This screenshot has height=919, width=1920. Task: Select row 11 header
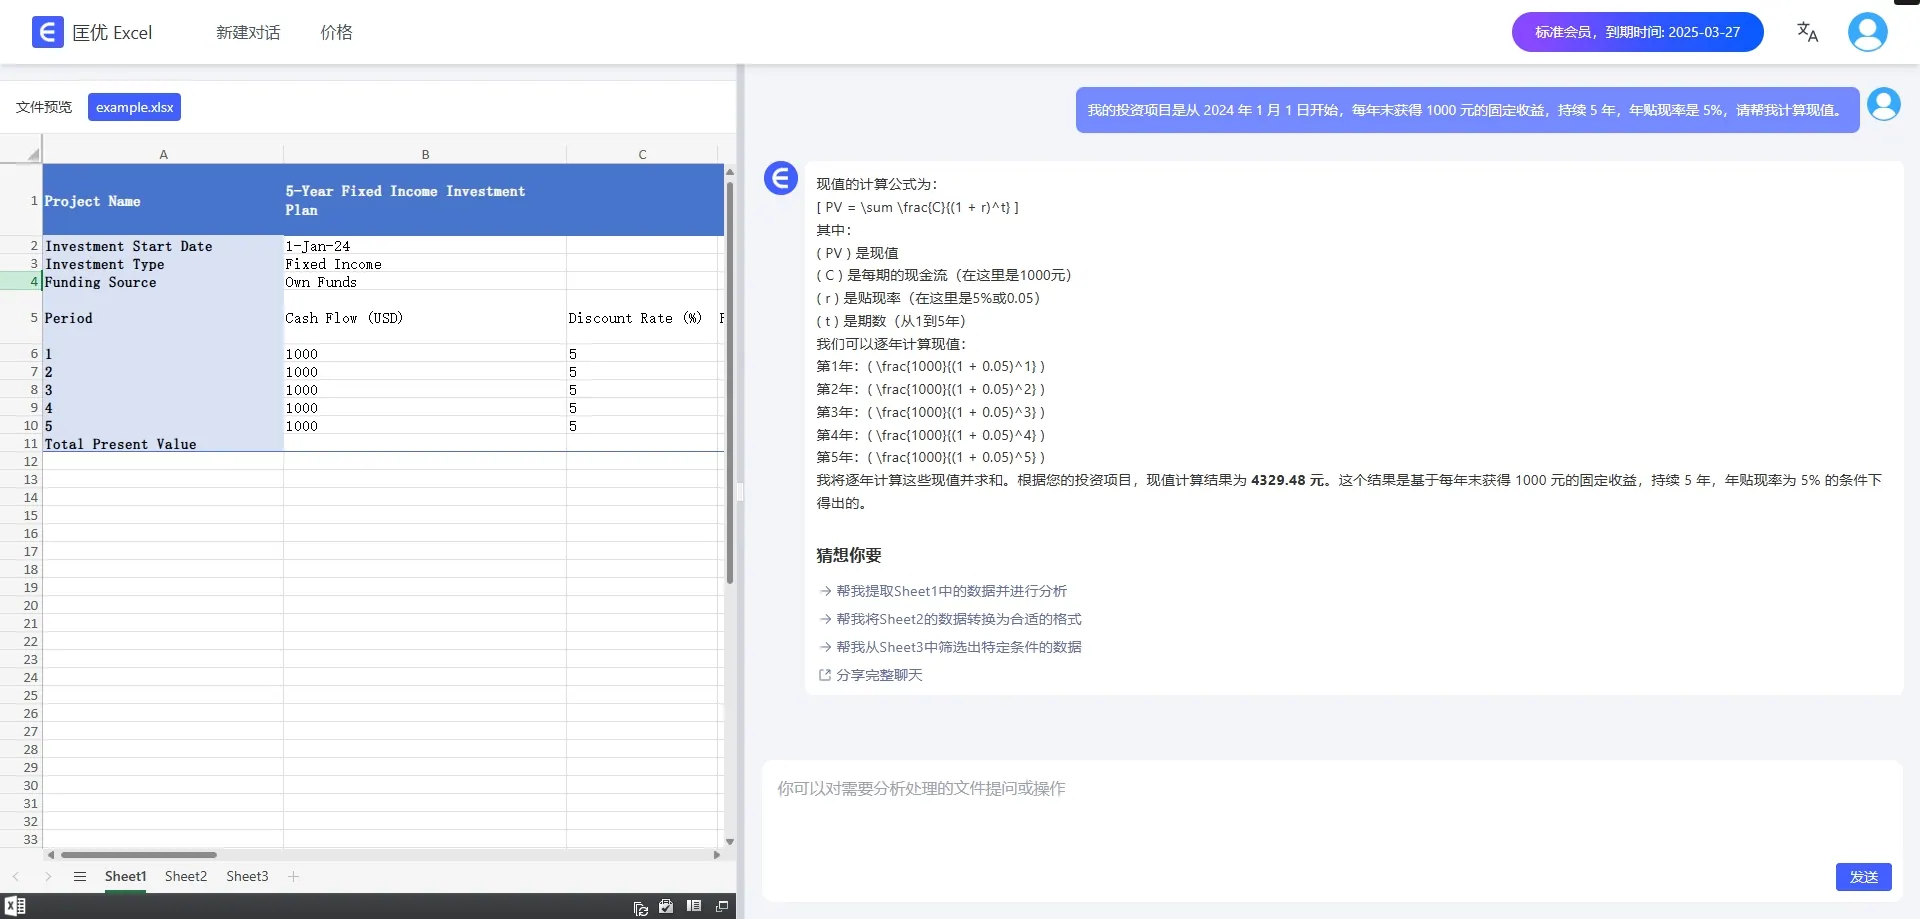click(21, 443)
